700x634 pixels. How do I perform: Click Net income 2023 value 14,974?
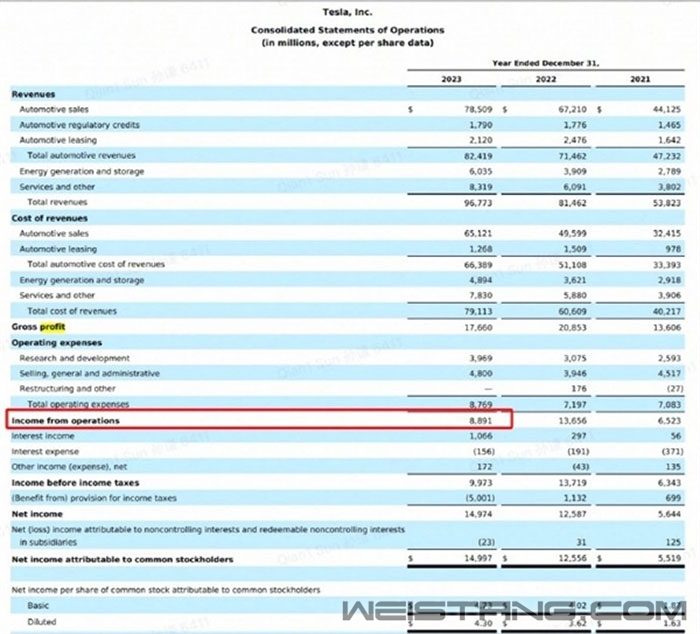pyautogui.click(x=478, y=514)
